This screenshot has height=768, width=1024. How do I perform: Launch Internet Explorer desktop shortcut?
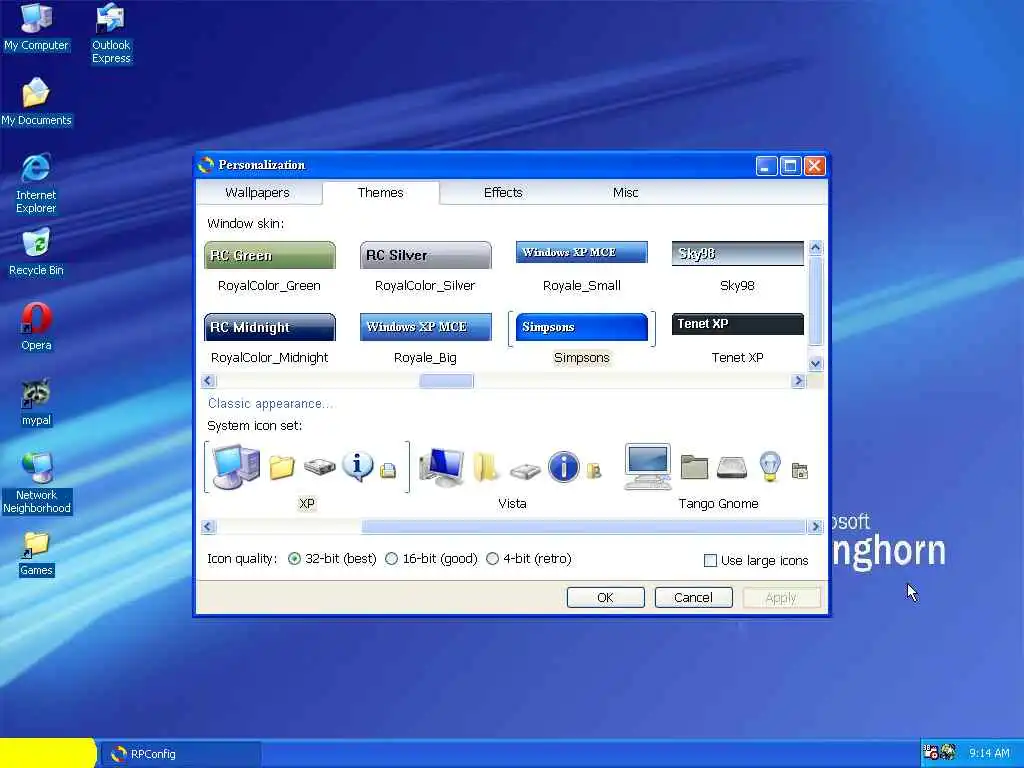pyautogui.click(x=36, y=184)
